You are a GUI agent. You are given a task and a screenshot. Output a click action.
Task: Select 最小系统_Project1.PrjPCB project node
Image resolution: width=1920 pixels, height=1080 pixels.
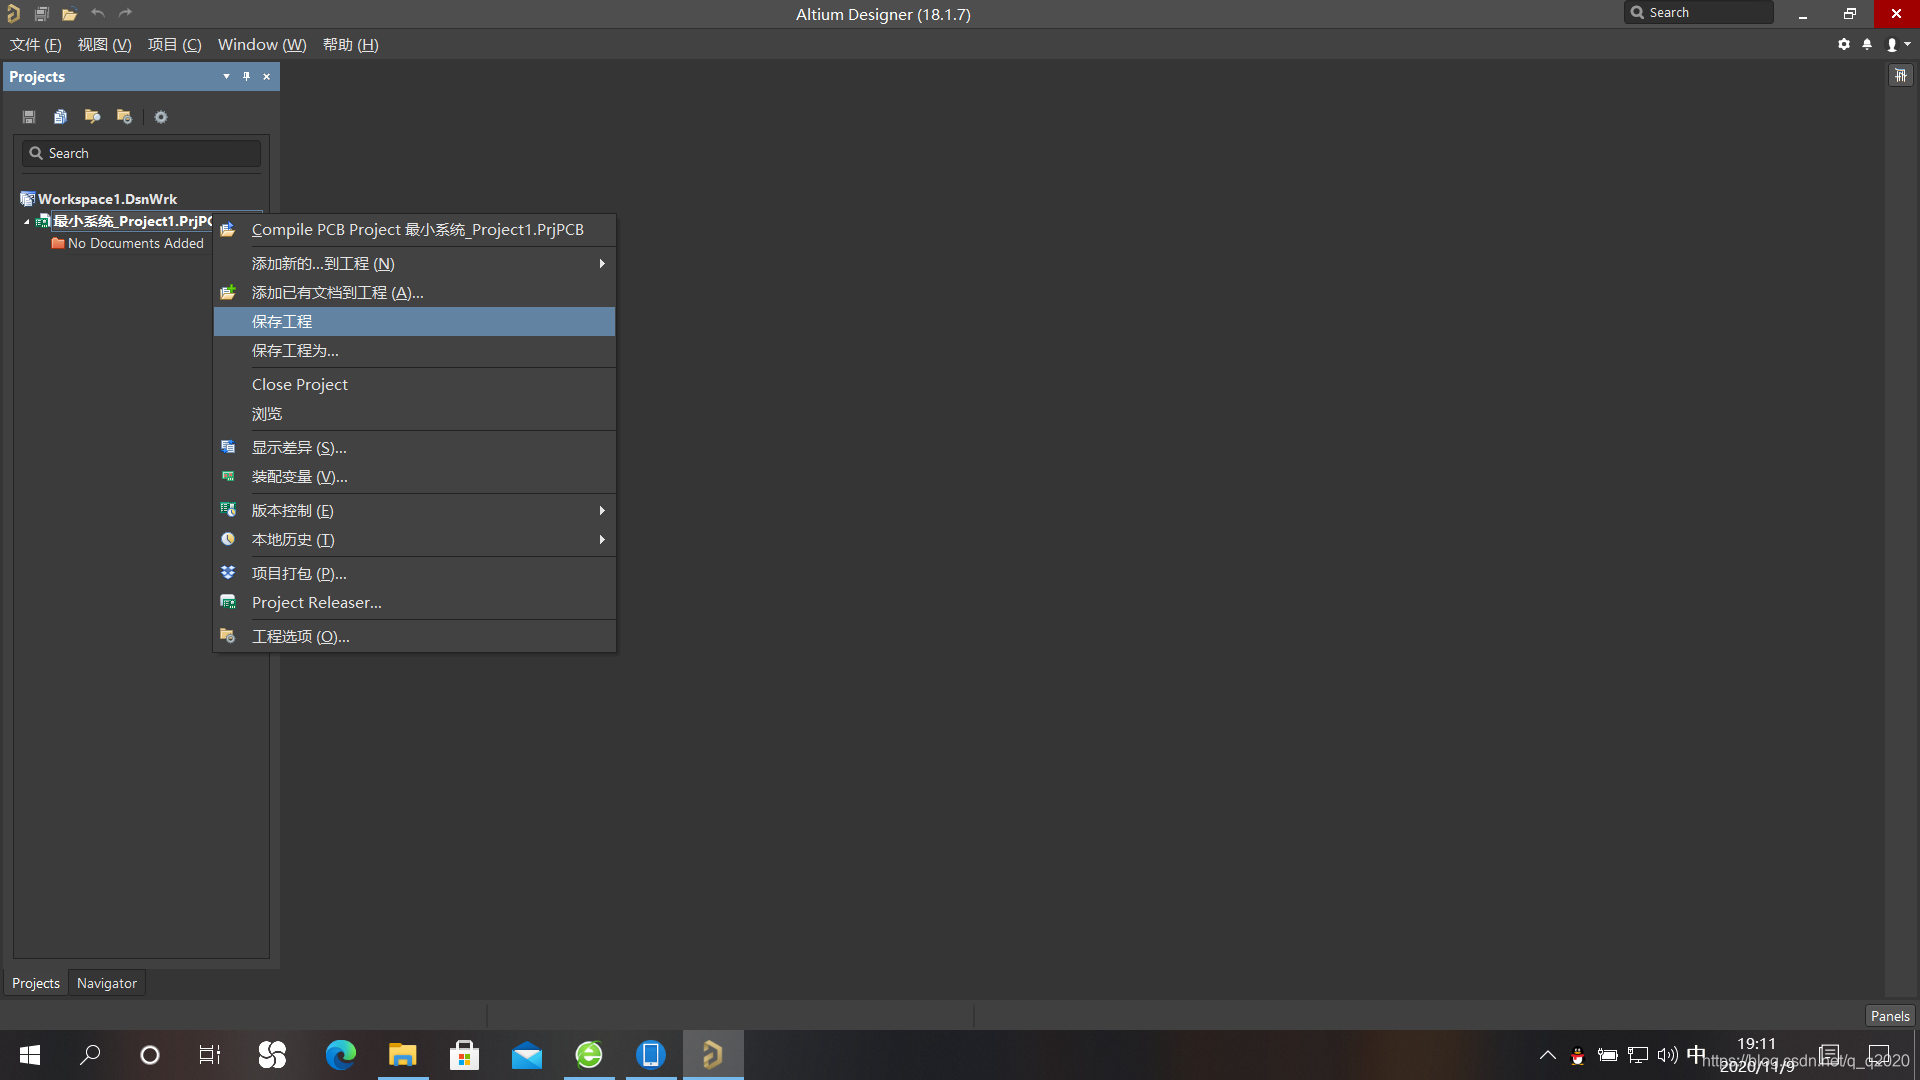132,221
